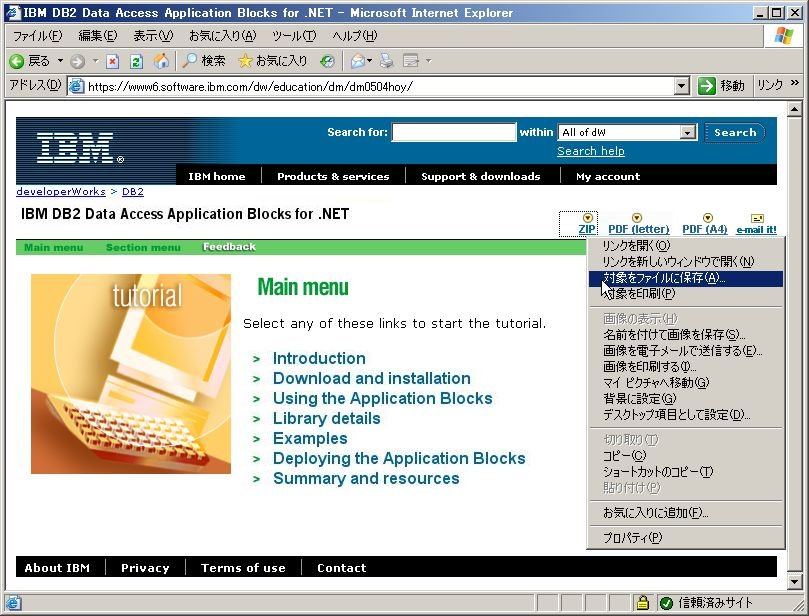Choose プロパティ(P) in context menu
809x616 pixels.
685,538
